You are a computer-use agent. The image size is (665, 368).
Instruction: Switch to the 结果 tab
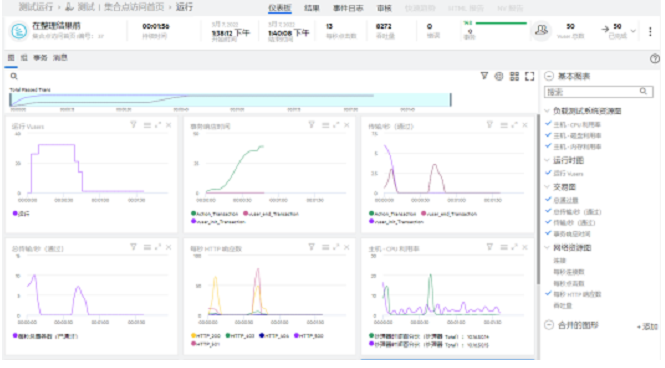[312, 8]
